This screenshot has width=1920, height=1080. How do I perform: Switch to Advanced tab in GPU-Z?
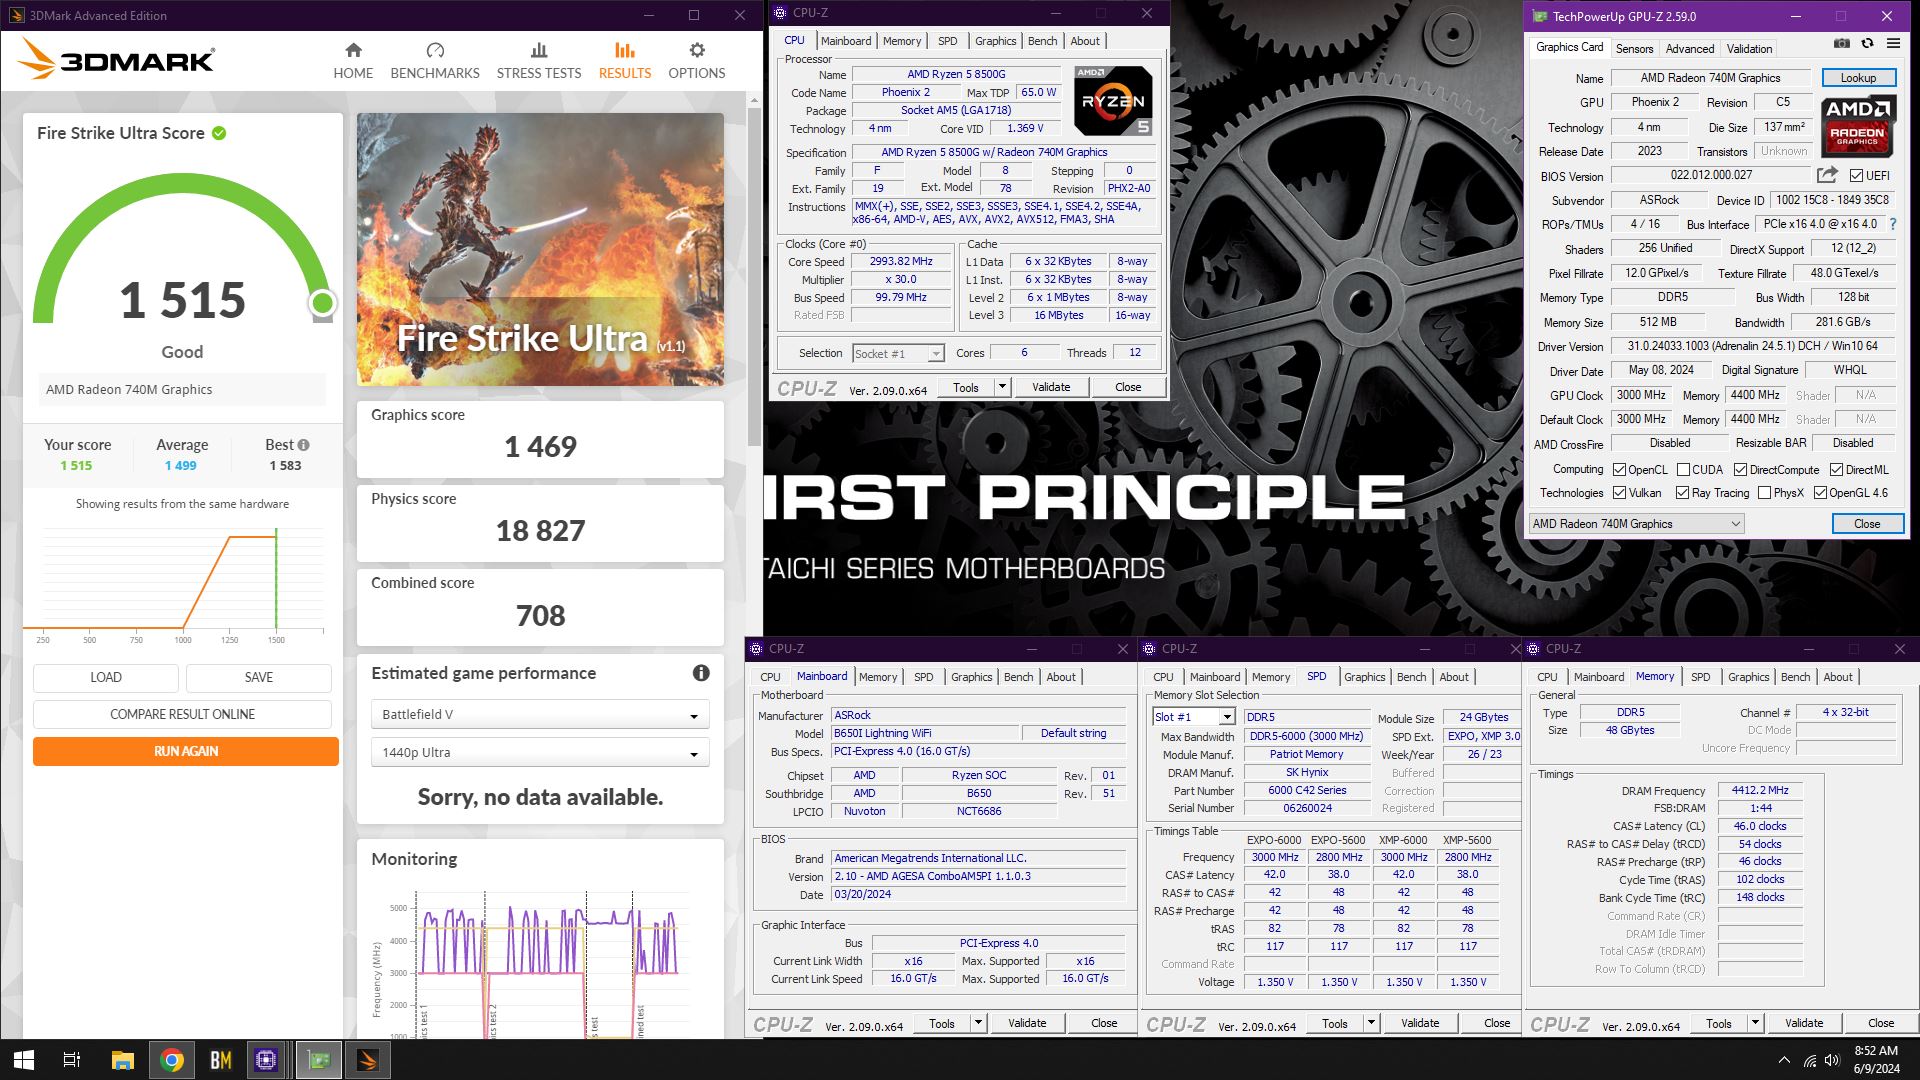coord(1690,48)
